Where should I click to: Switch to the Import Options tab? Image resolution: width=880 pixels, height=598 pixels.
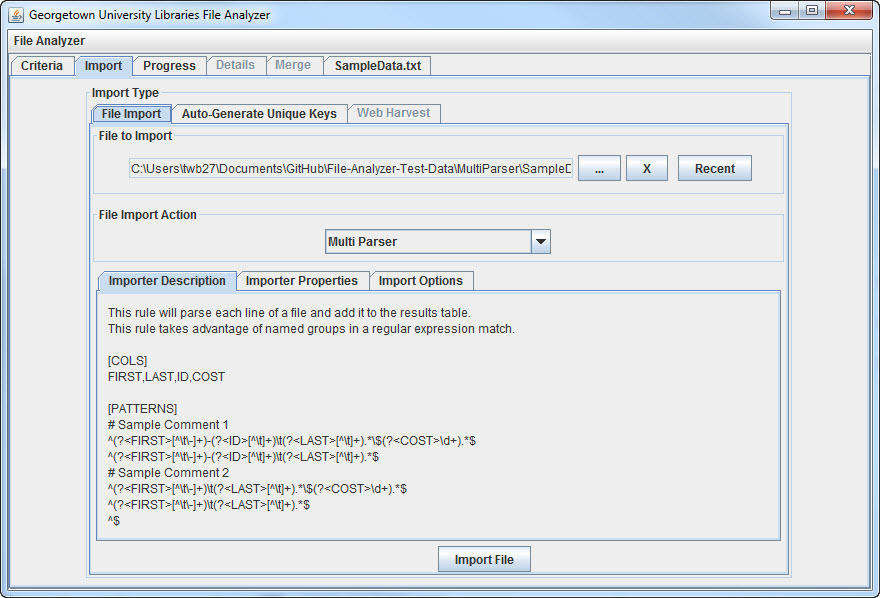[x=420, y=281]
